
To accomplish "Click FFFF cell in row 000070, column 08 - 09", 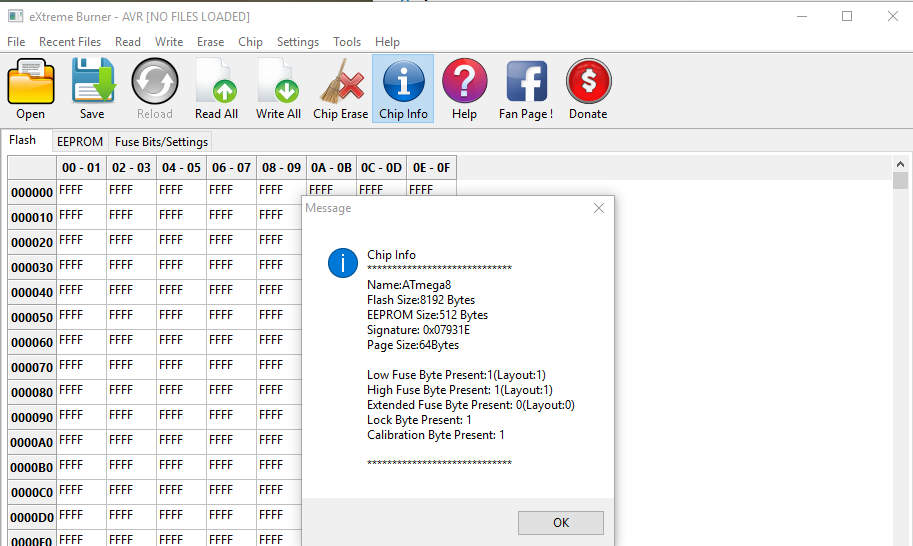I will [x=279, y=367].
